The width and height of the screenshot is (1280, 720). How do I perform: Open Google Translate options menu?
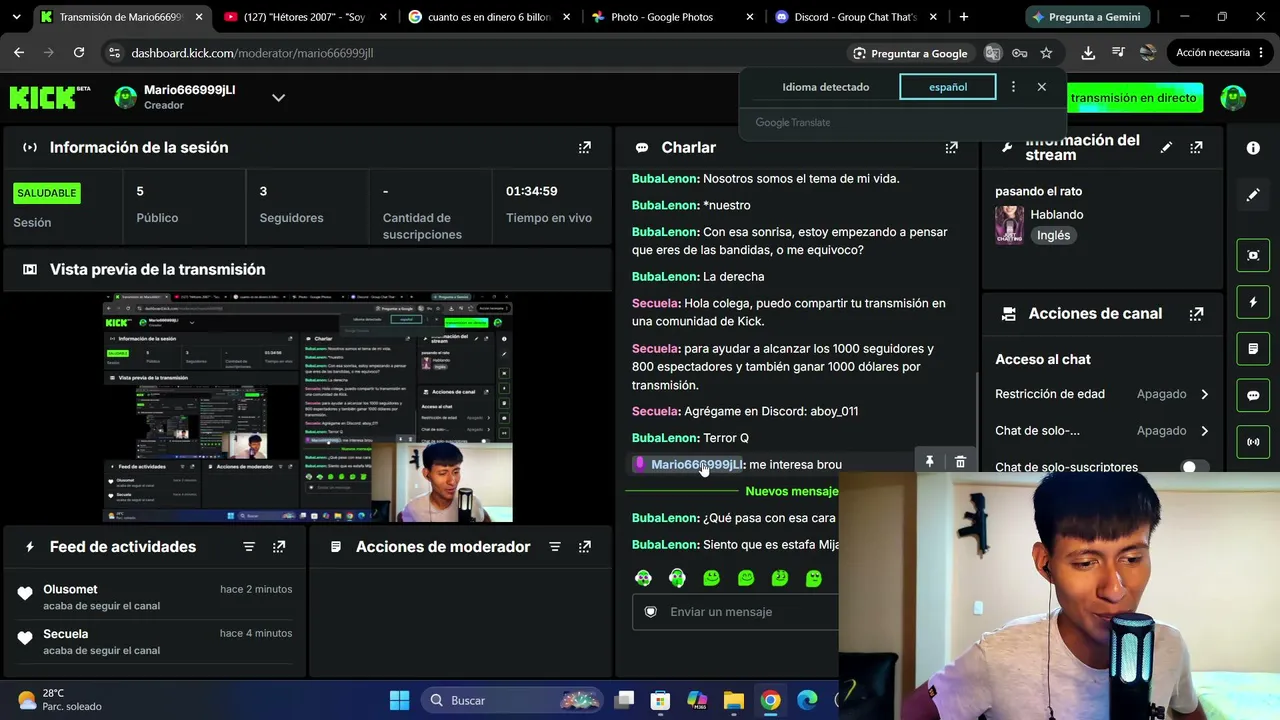1013,87
